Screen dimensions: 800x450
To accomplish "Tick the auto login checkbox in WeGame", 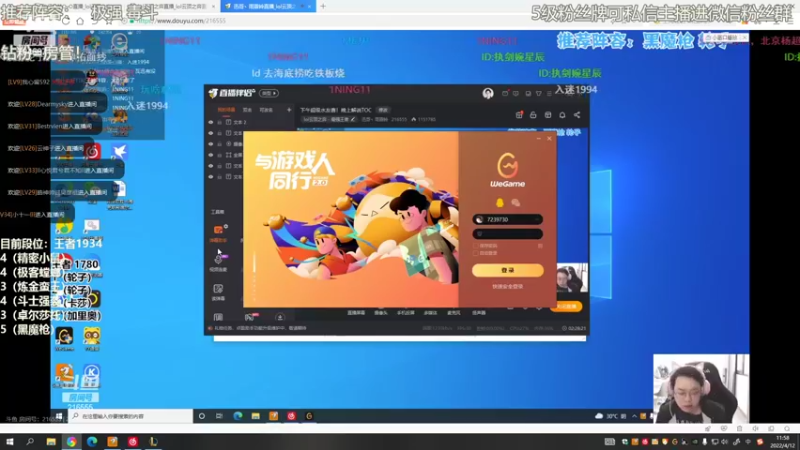I will (476, 253).
